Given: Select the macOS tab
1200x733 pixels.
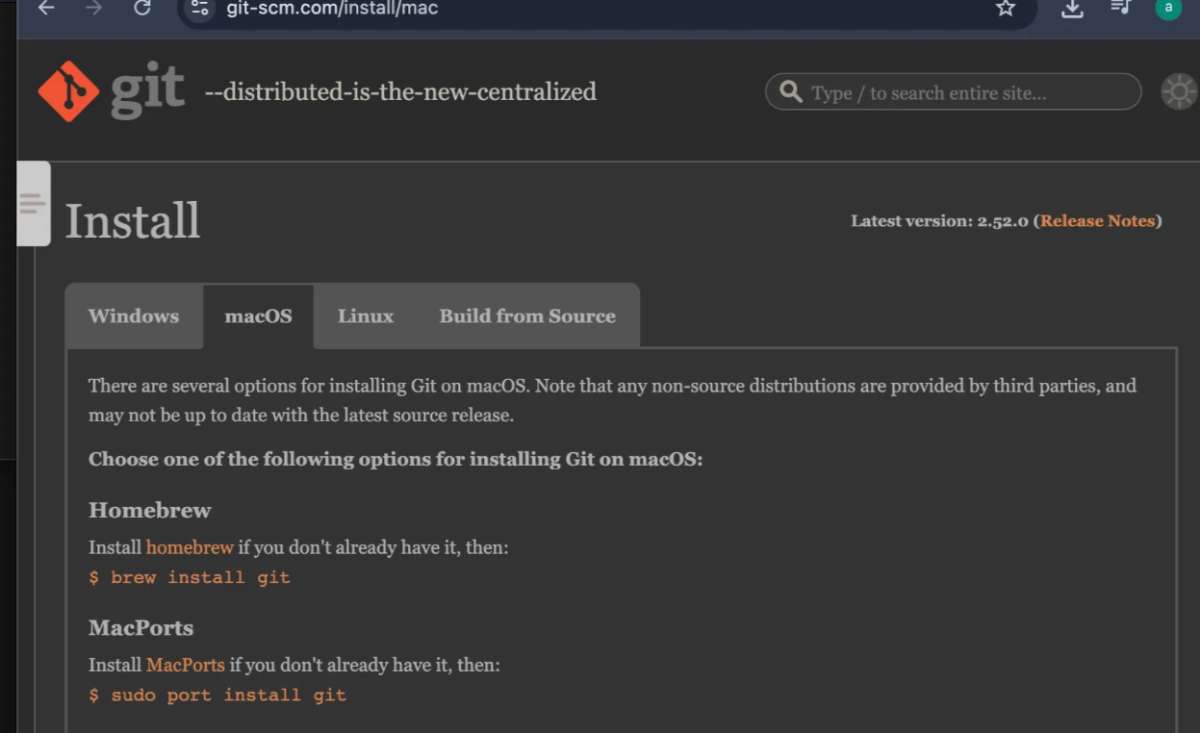Looking at the screenshot, I should click(x=258, y=316).
